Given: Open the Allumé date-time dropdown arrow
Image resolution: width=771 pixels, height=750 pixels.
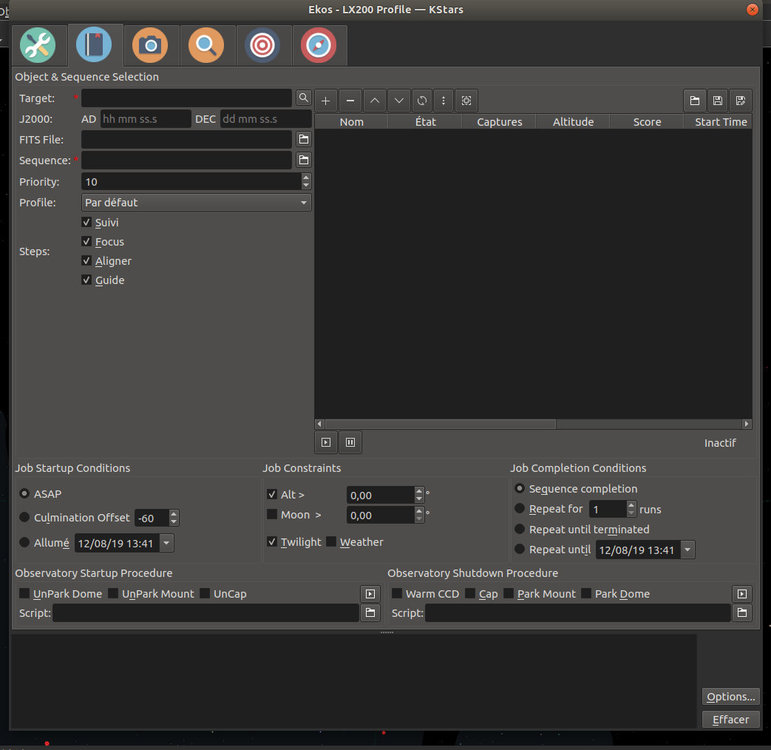Looking at the screenshot, I should (167, 543).
